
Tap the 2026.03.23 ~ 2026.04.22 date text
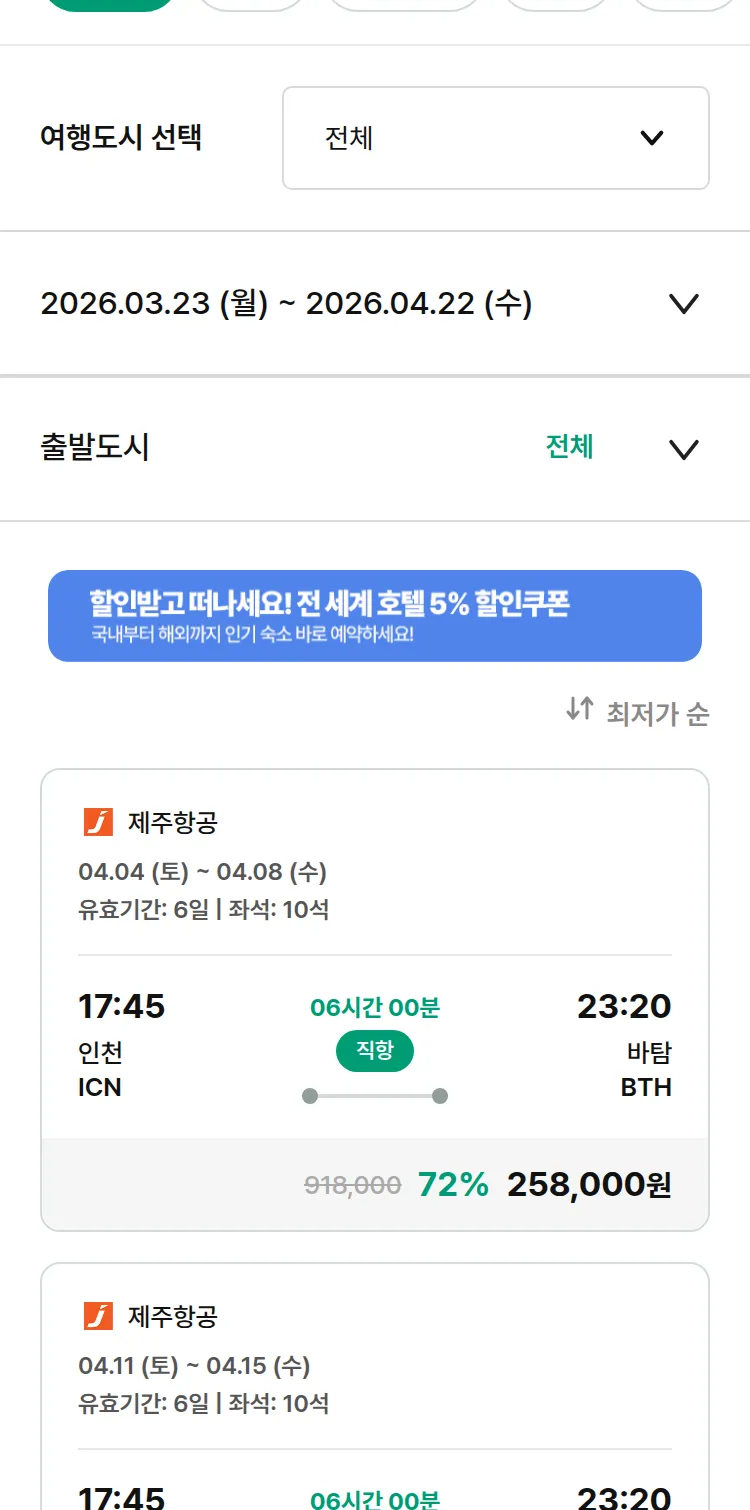click(x=286, y=304)
